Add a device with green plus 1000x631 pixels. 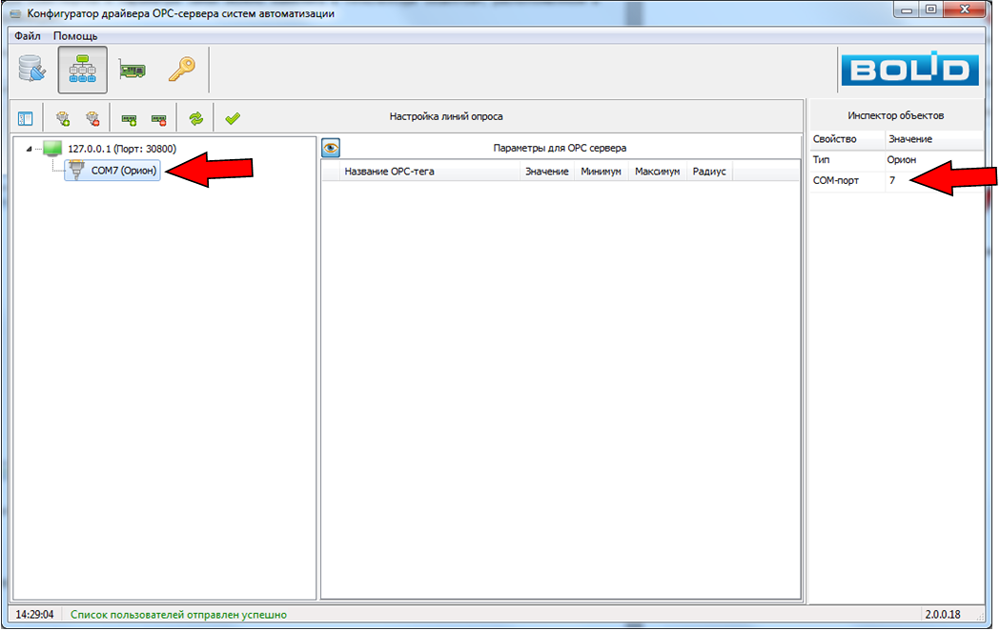[129, 118]
